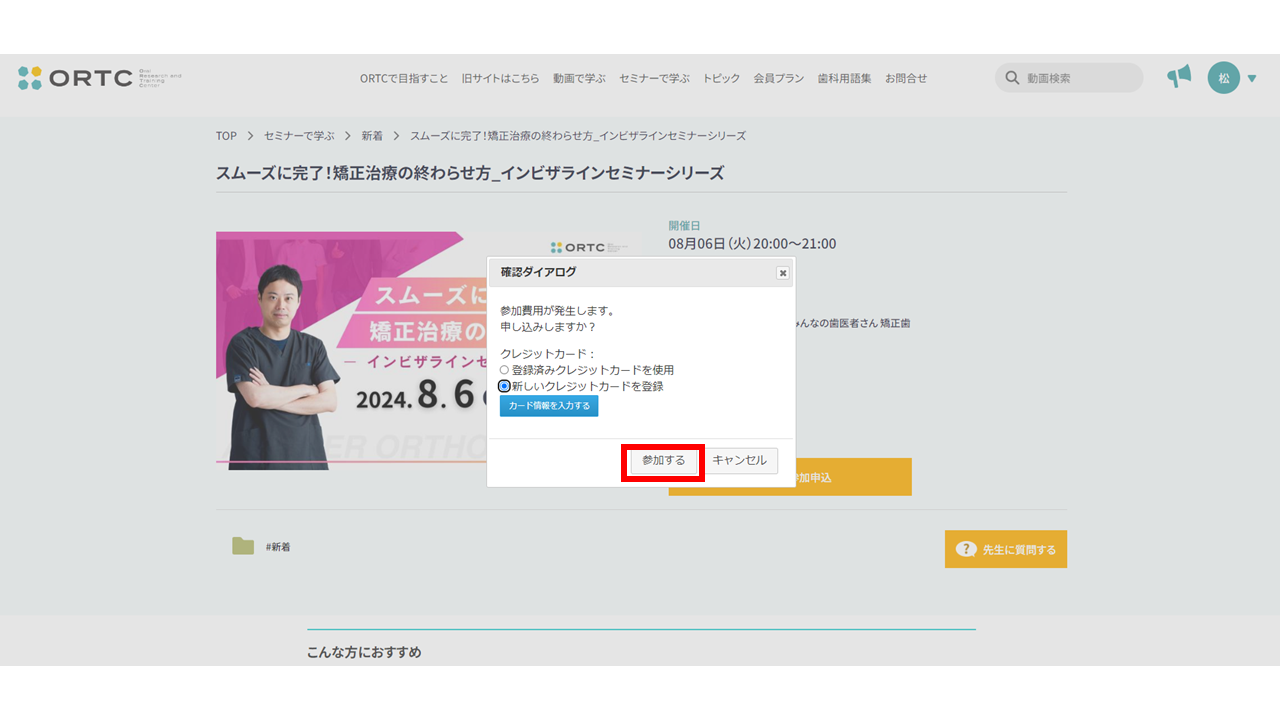Open the 会員プラン menu item
The width and height of the screenshot is (1280, 720).
[x=778, y=78]
